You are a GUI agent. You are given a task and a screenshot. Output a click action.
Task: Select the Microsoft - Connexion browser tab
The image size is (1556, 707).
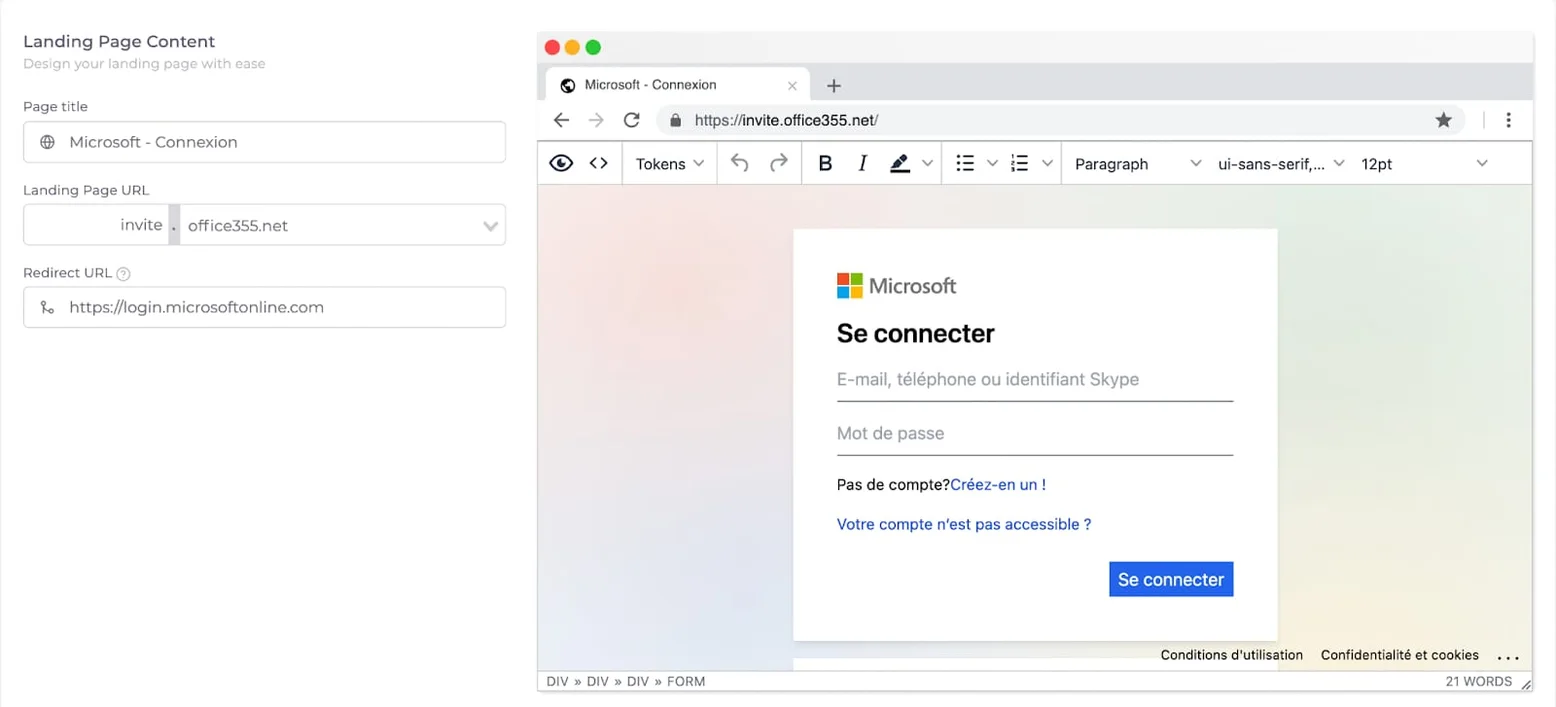pos(678,85)
